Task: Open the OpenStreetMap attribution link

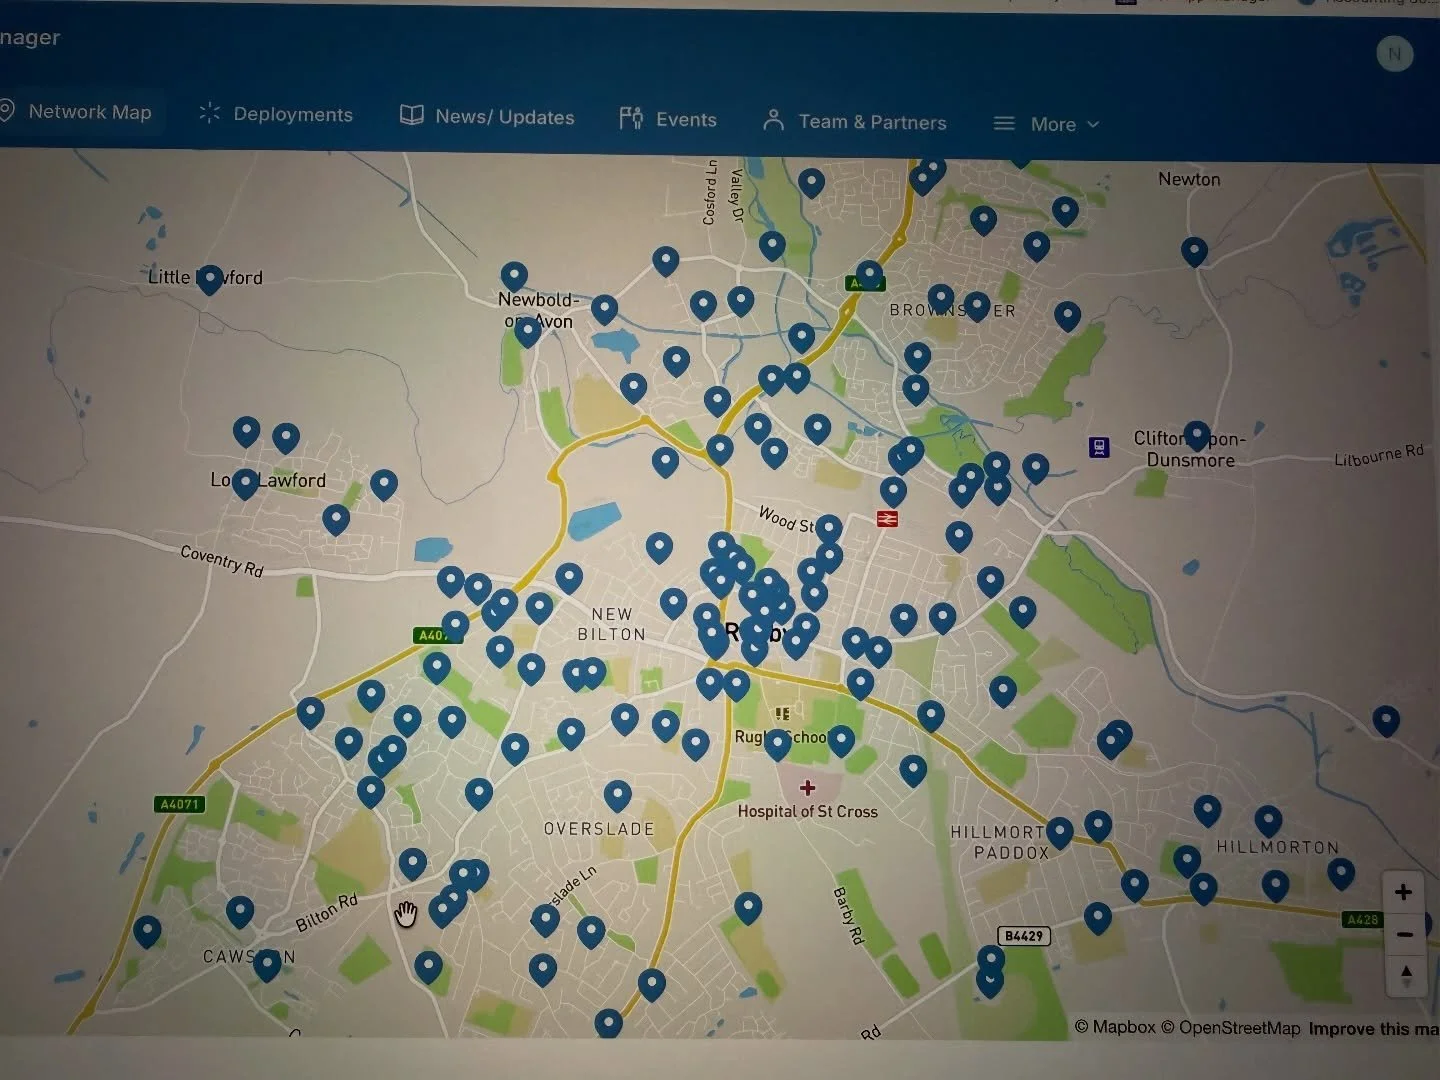Action: coord(1231,1028)
